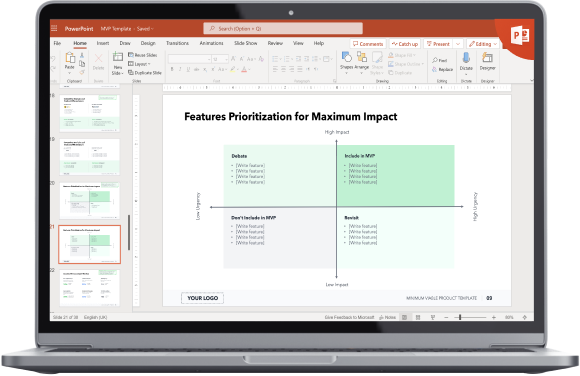
Task: Open the Change Case Aa dropdown
Action: pyautogui.click(x=252, y=59)
